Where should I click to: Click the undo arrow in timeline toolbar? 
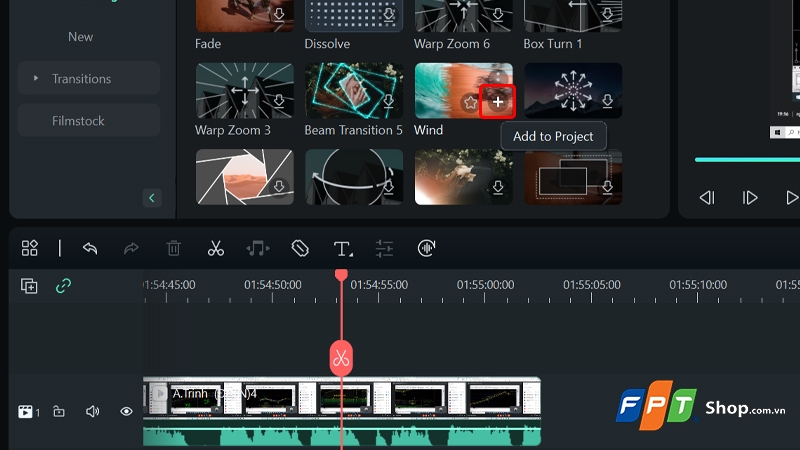click(x=90, y=248)
